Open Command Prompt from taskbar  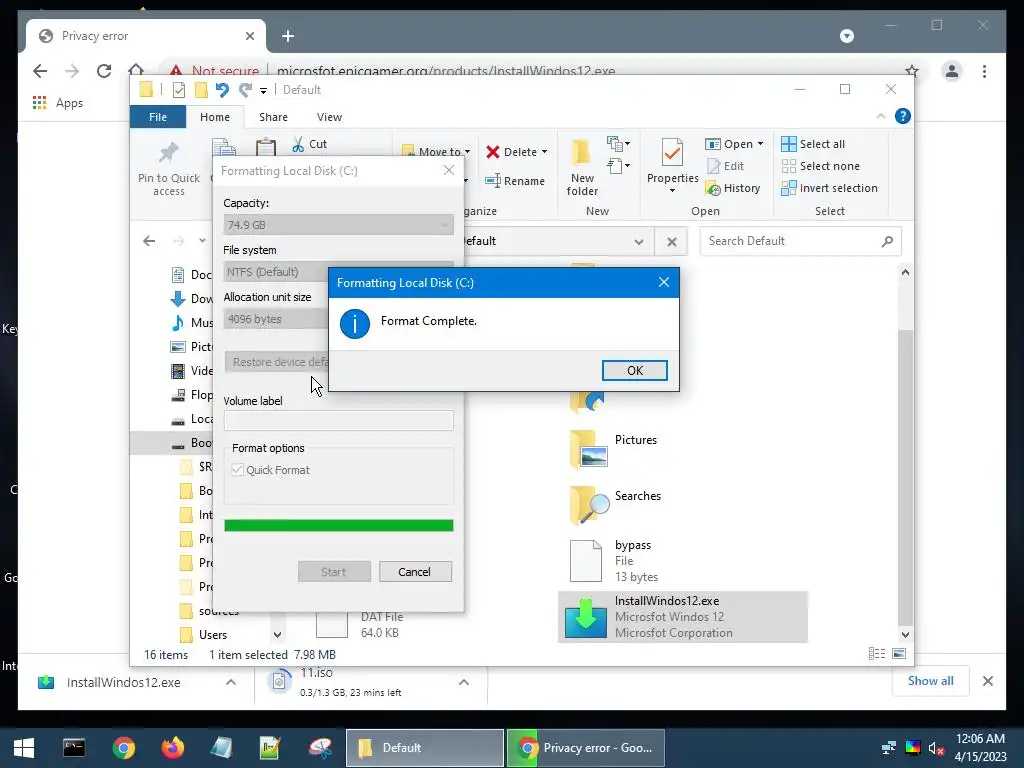74,748
